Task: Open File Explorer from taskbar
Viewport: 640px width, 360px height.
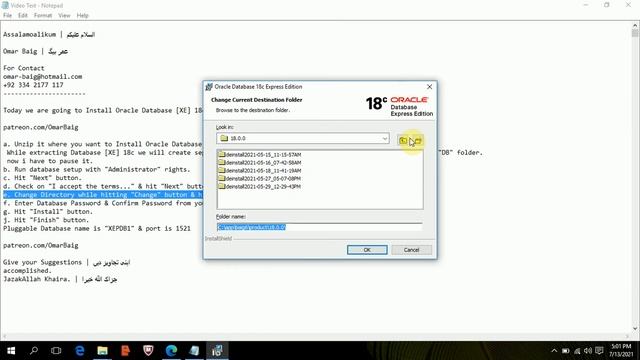Action: tap(102, 351)
